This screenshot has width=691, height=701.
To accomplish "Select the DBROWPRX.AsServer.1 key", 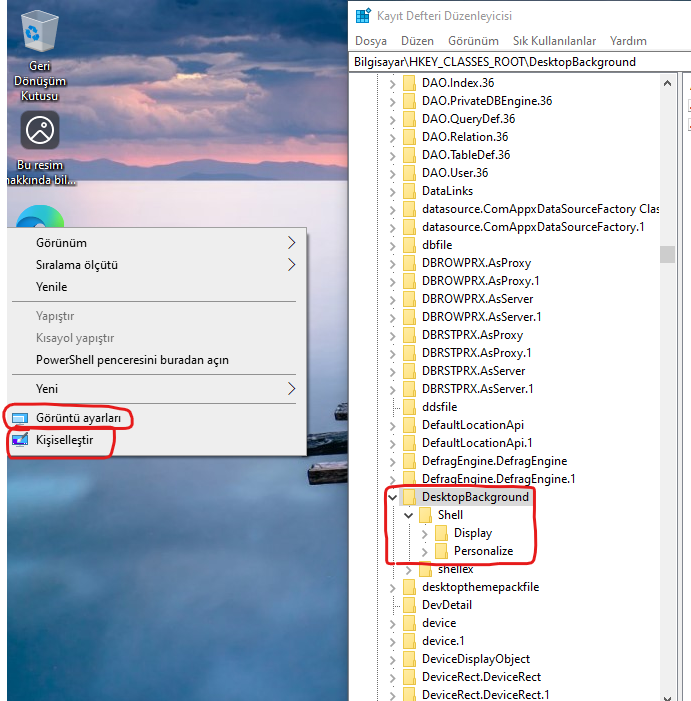I will tap(481, 317).
